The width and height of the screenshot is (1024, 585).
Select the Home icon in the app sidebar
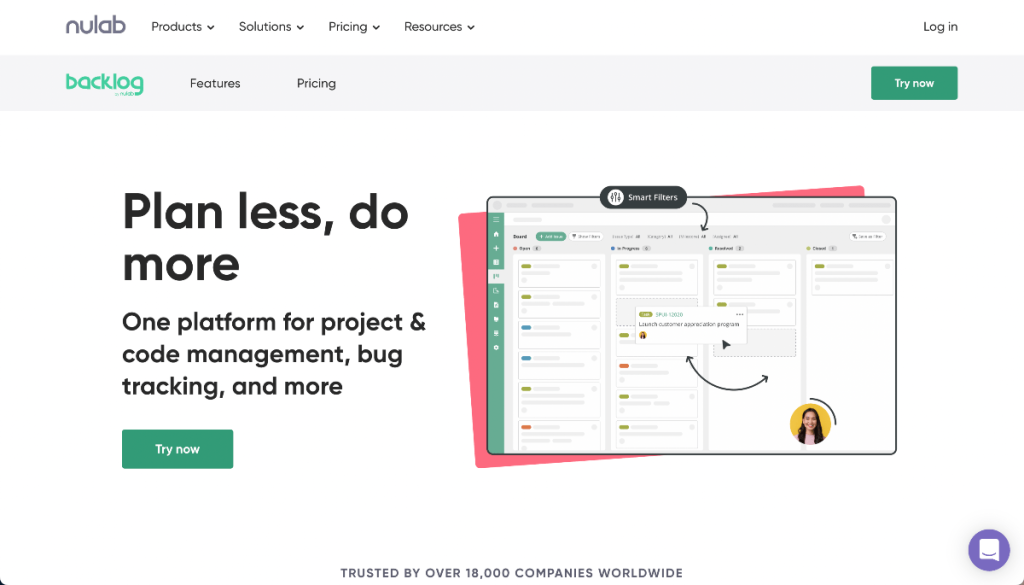(496, 234)
